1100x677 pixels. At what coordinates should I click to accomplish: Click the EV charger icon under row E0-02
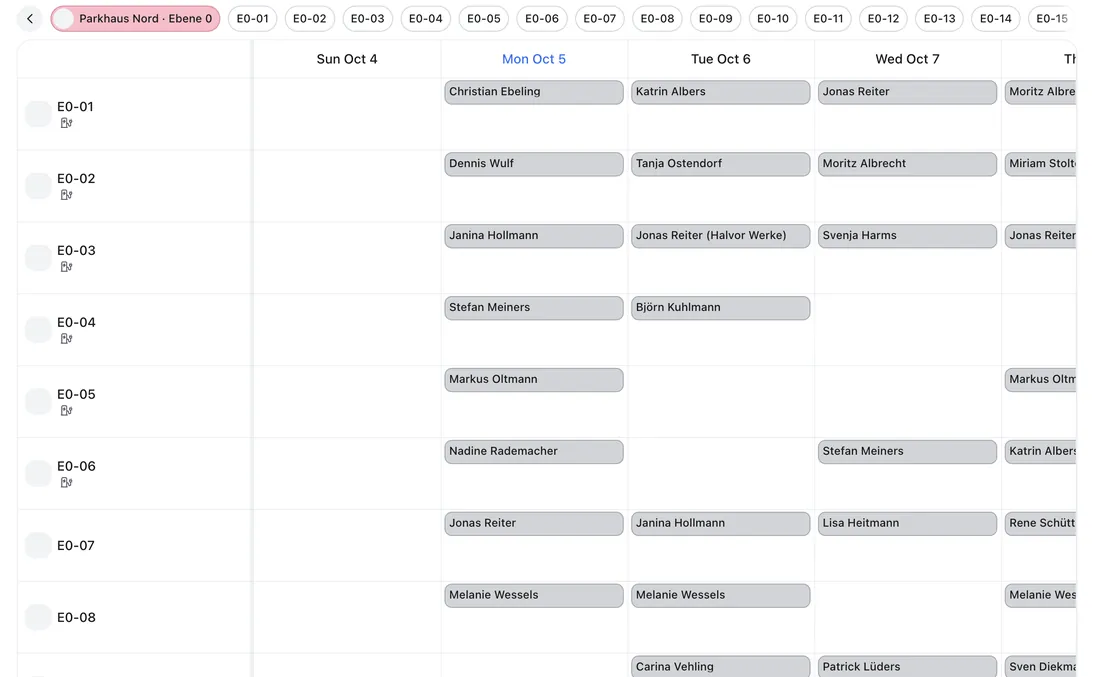click(x=66, y=195)
